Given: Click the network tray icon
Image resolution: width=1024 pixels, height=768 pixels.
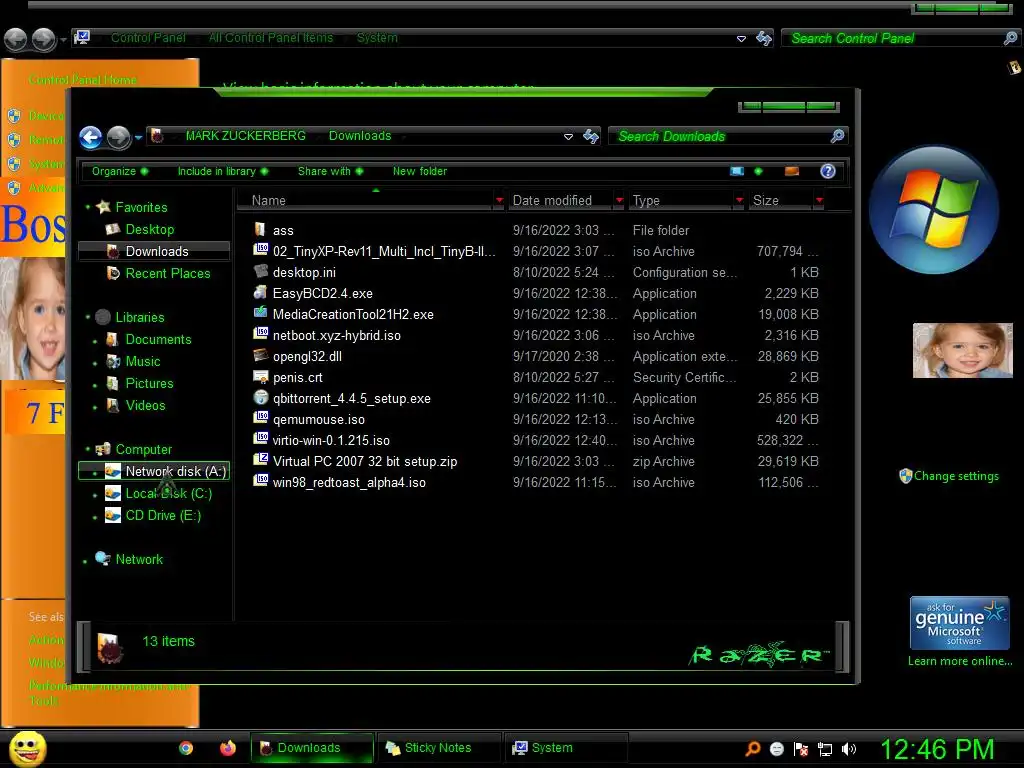Looking at the screenshot, I should click(x=825, y=749).
